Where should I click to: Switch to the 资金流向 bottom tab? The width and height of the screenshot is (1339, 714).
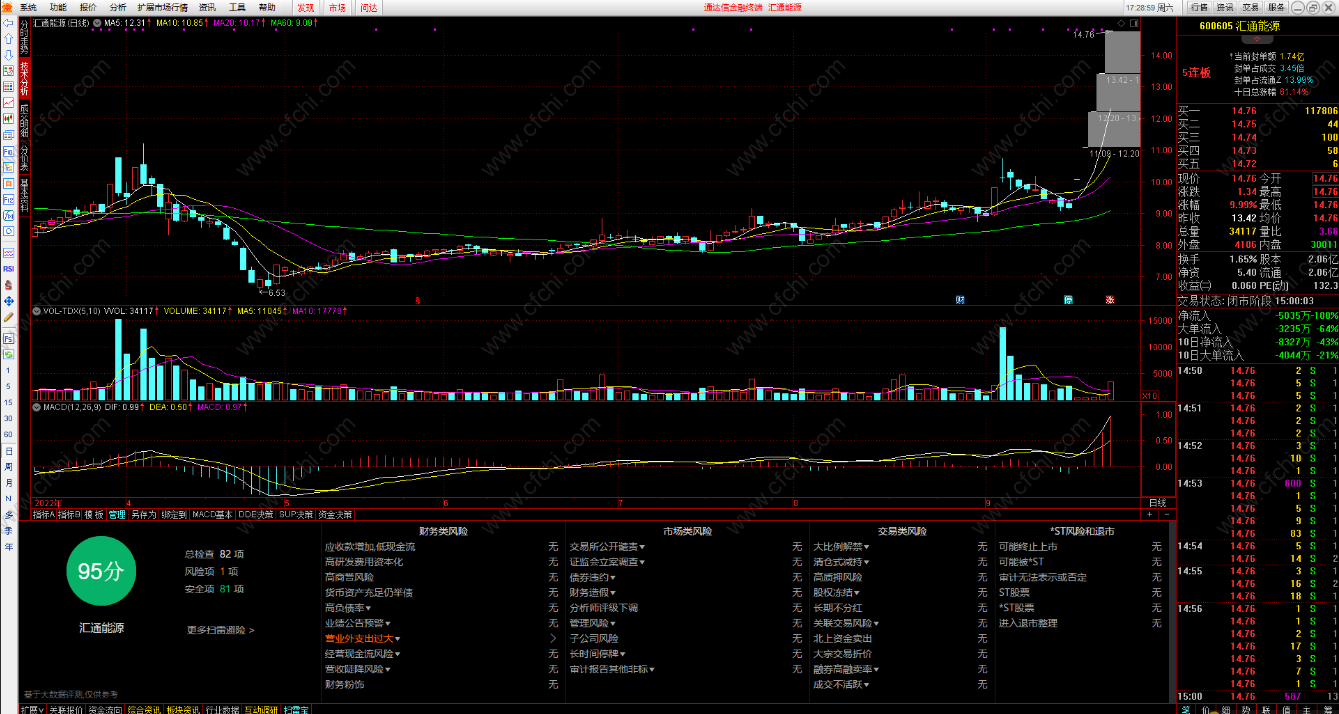(x=104, y=709)
